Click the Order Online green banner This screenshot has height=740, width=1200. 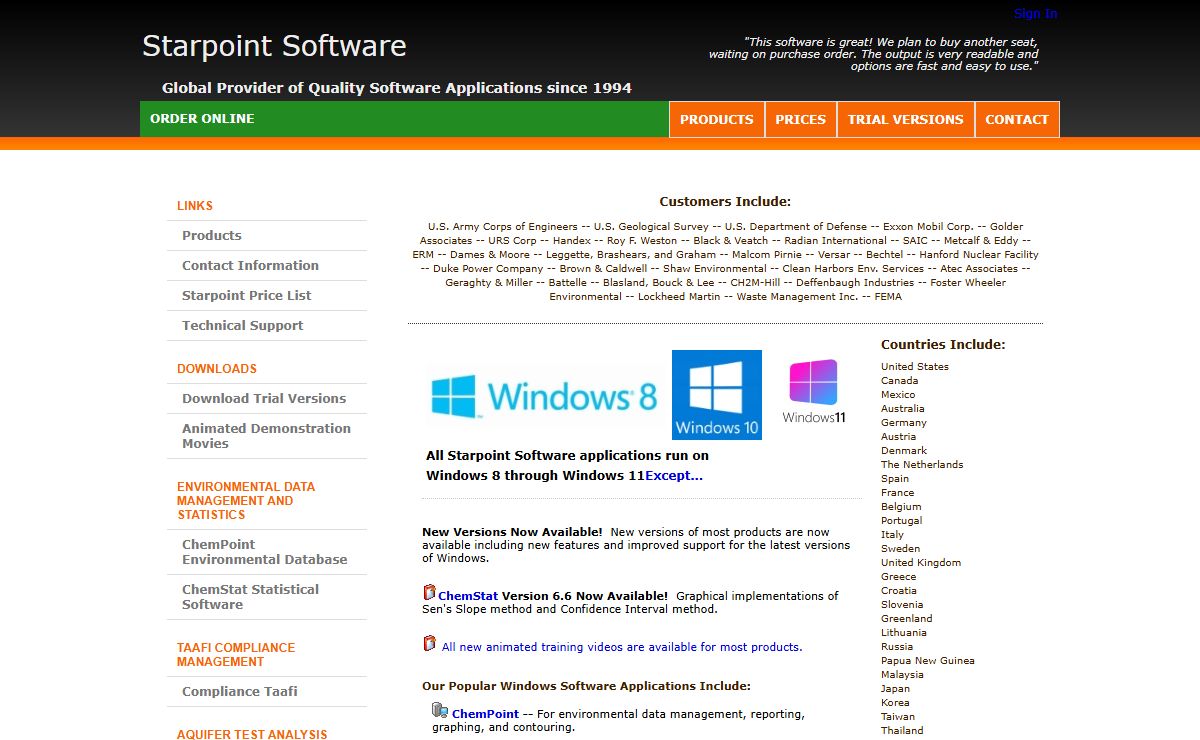202,119
